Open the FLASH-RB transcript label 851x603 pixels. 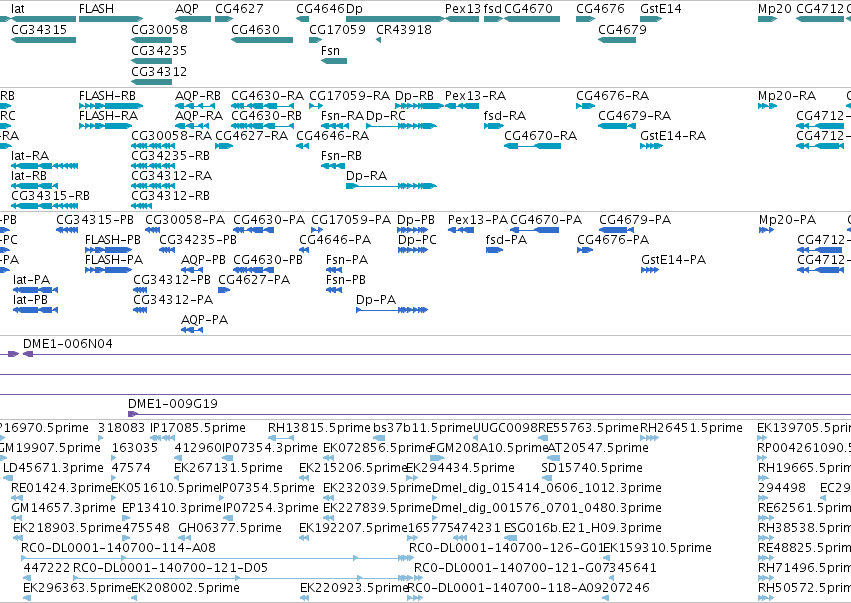coord(107,96)
